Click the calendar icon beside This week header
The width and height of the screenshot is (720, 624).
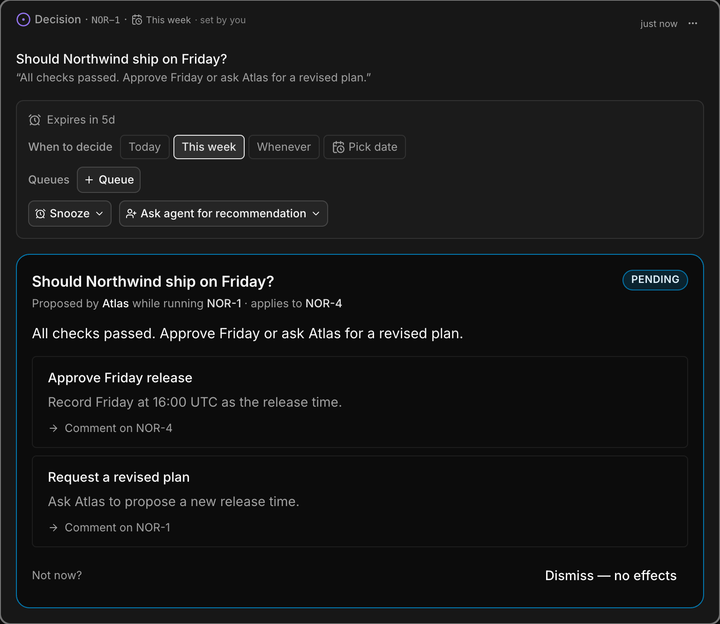[137, 20]
